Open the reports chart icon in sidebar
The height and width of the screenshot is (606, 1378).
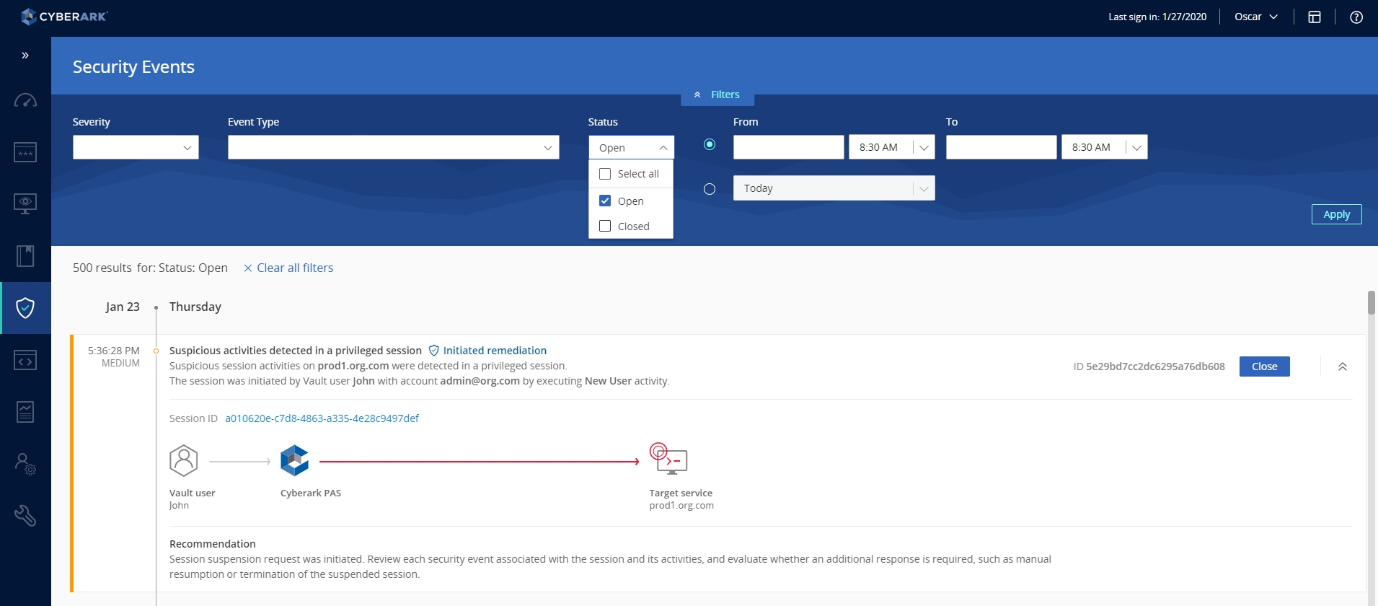(25, 411)
